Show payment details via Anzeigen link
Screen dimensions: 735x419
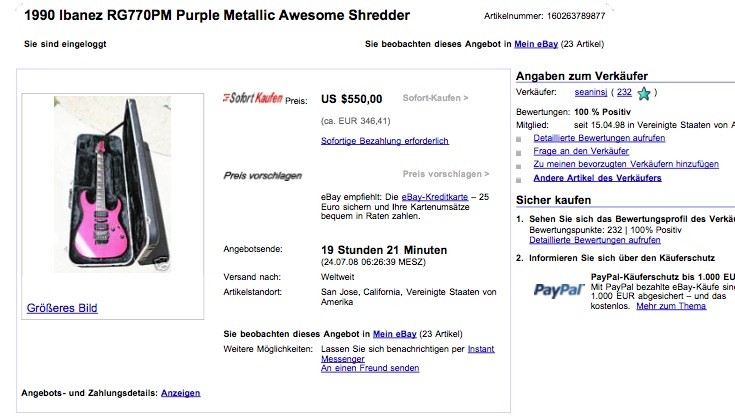(x=180, y=393)
